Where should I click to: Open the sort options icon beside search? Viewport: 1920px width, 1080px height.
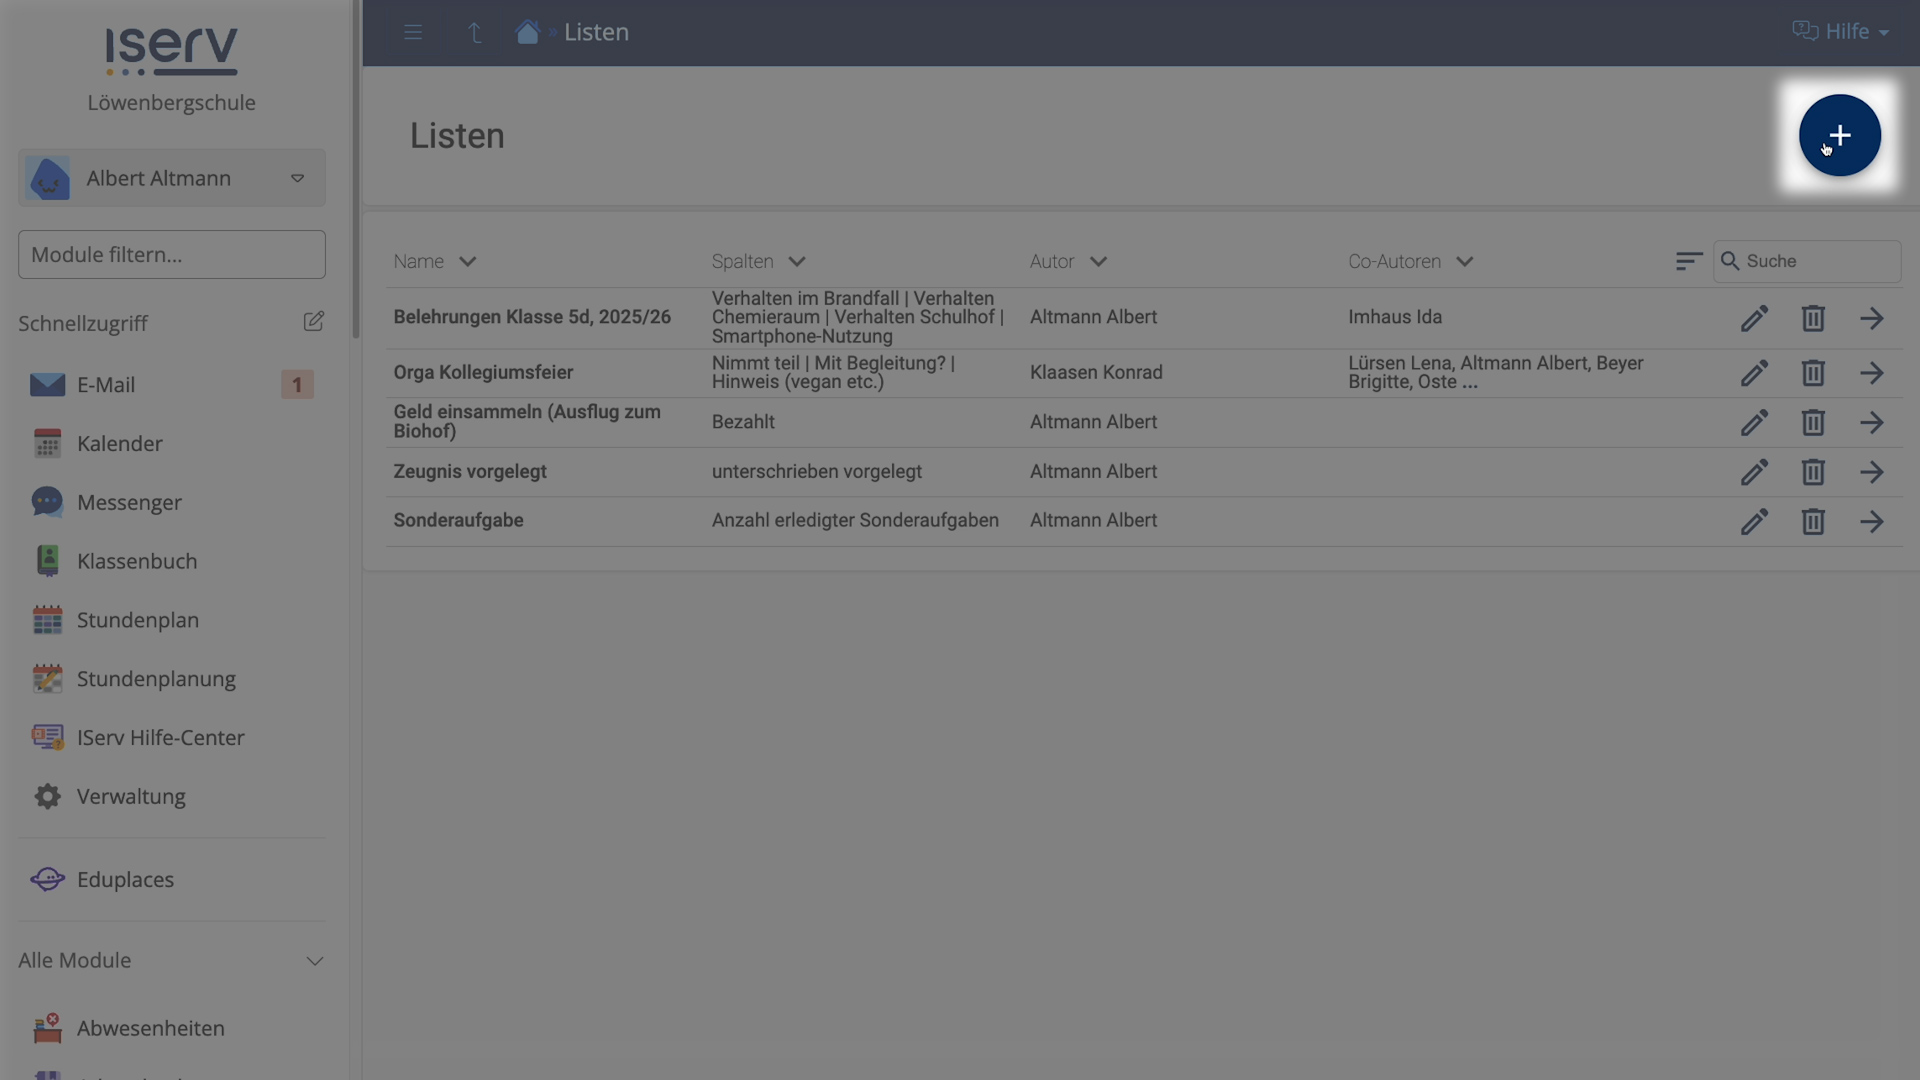click(x=1688, y=261)
